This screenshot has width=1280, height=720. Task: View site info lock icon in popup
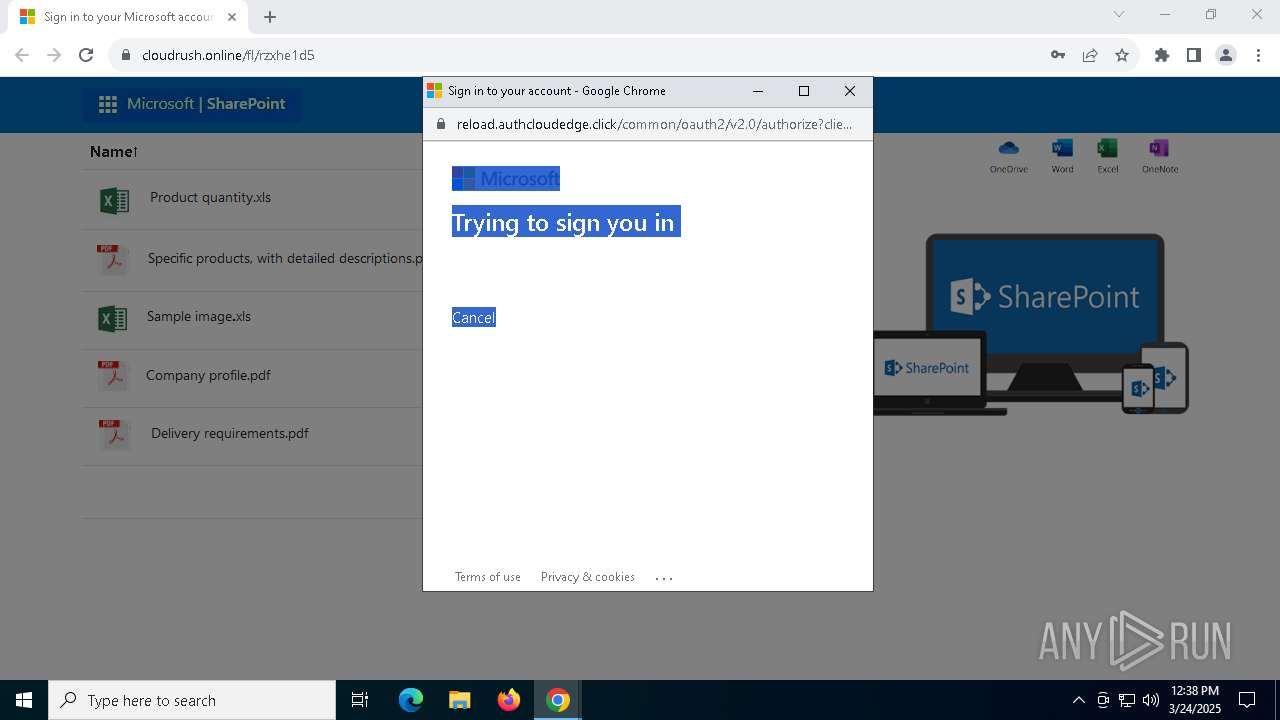(441, 124)
